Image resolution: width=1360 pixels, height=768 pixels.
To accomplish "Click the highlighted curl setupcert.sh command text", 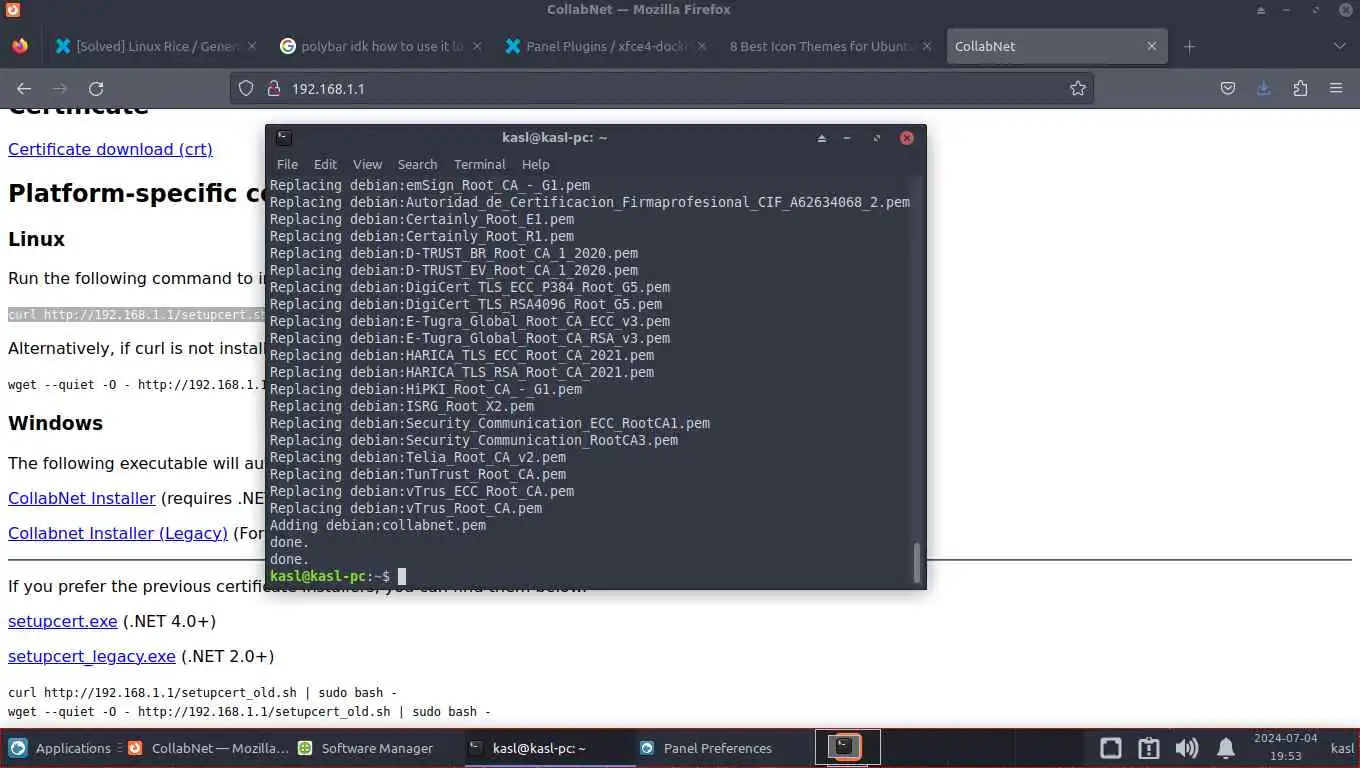I will (x=137, y=314).
